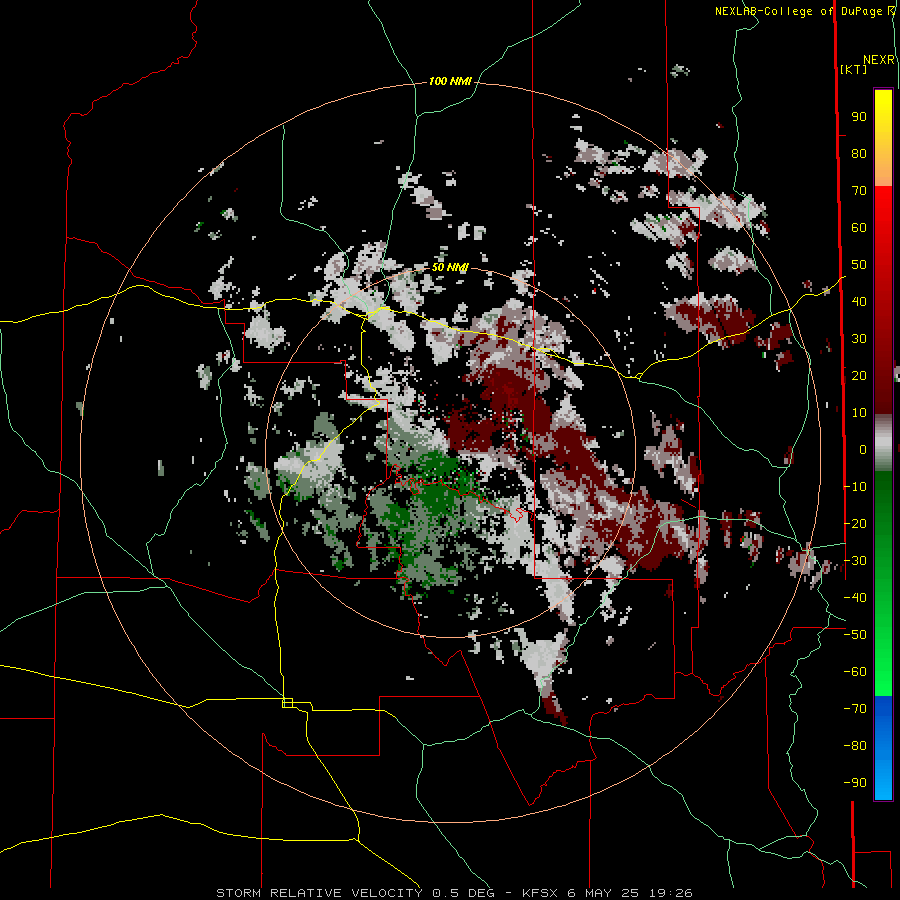Click the -60 knot scale label
The image size is (900, 900).
click(855, 672)
